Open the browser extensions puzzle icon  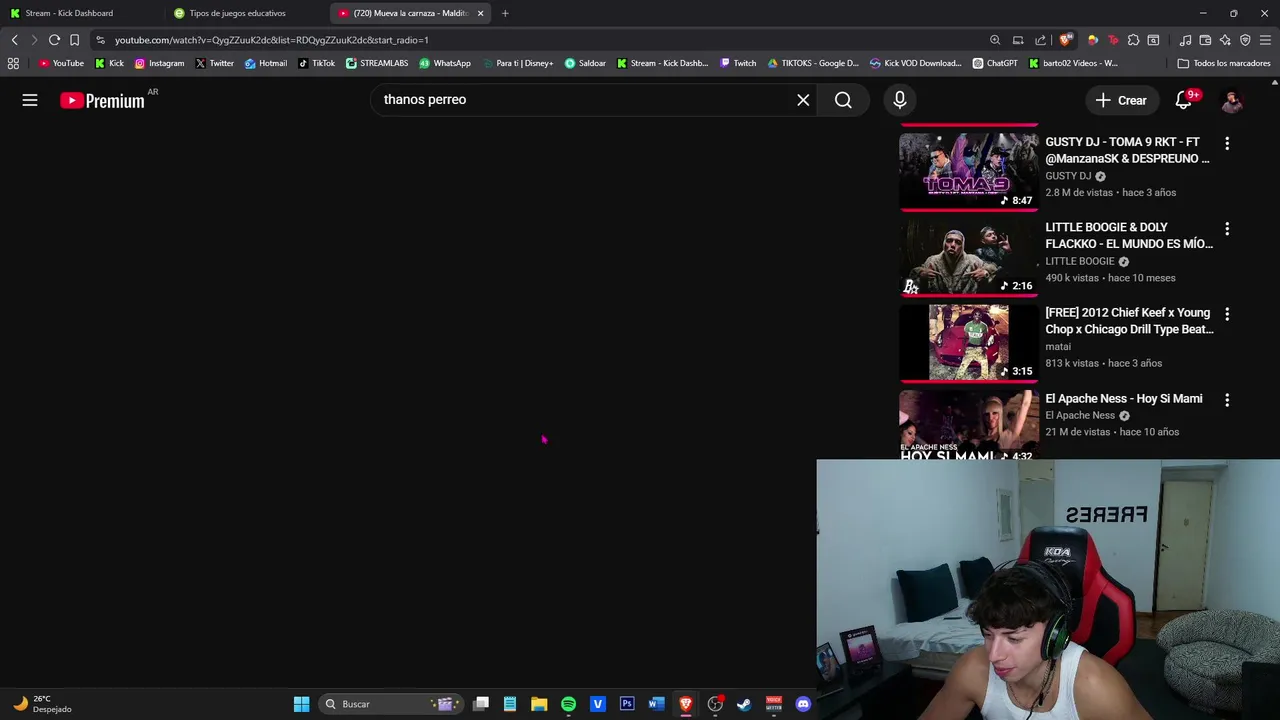coord(1133,40)
